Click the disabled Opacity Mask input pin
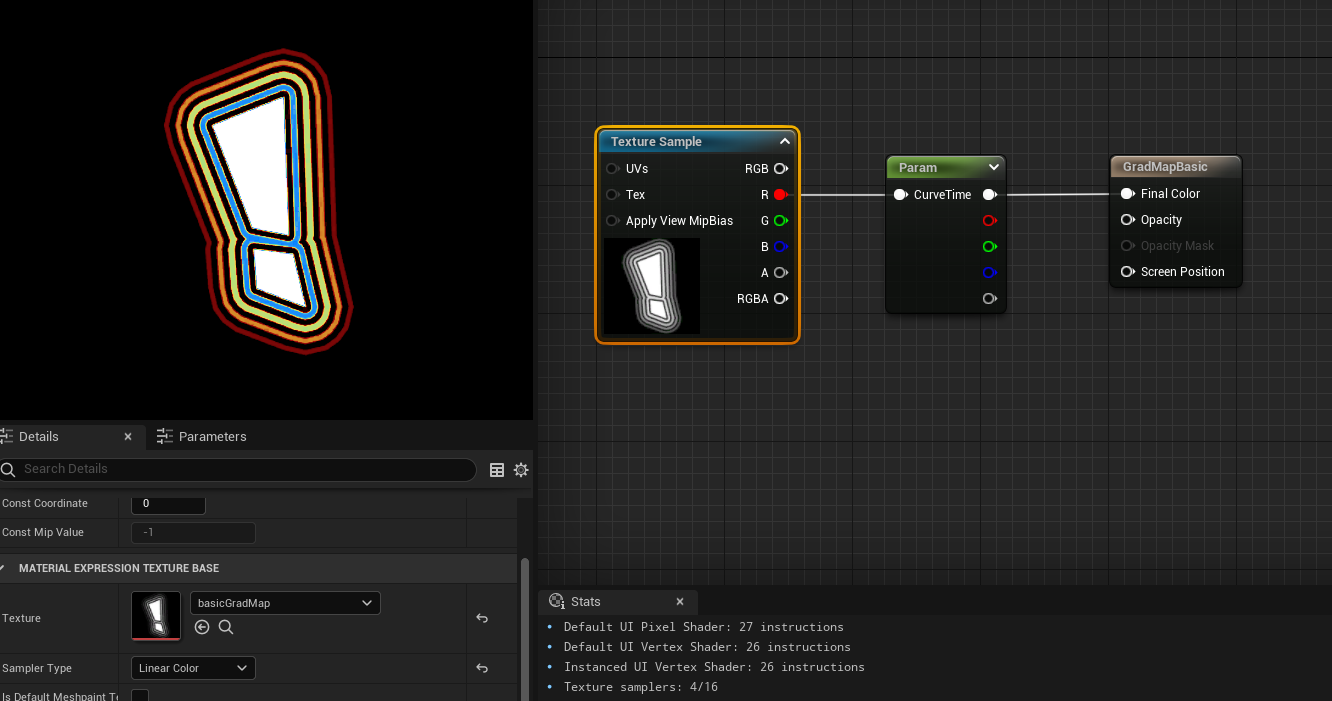1332x701 pixels. pos(1127,246)
